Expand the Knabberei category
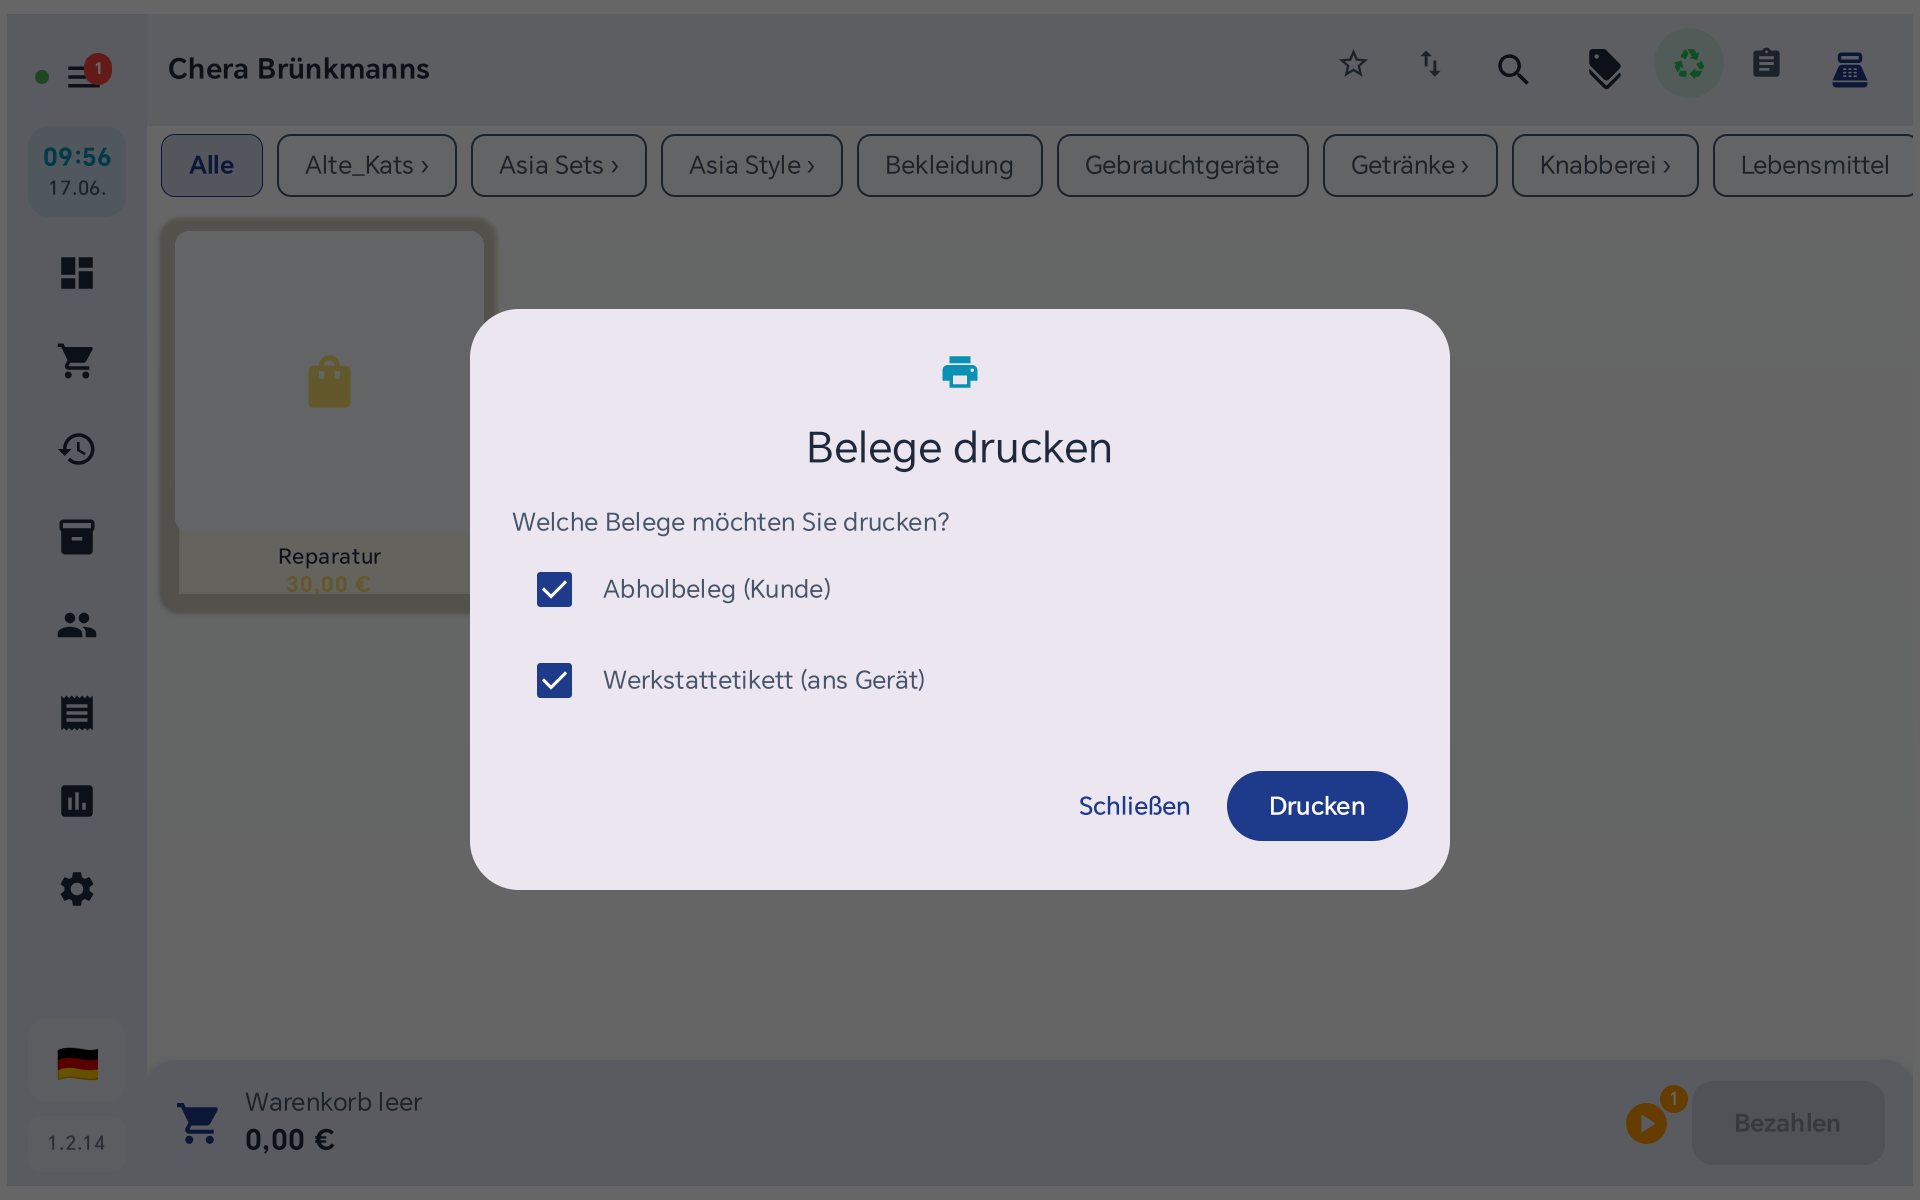Screen dimensions: 1920x1200 click(x=1605, y=165)
